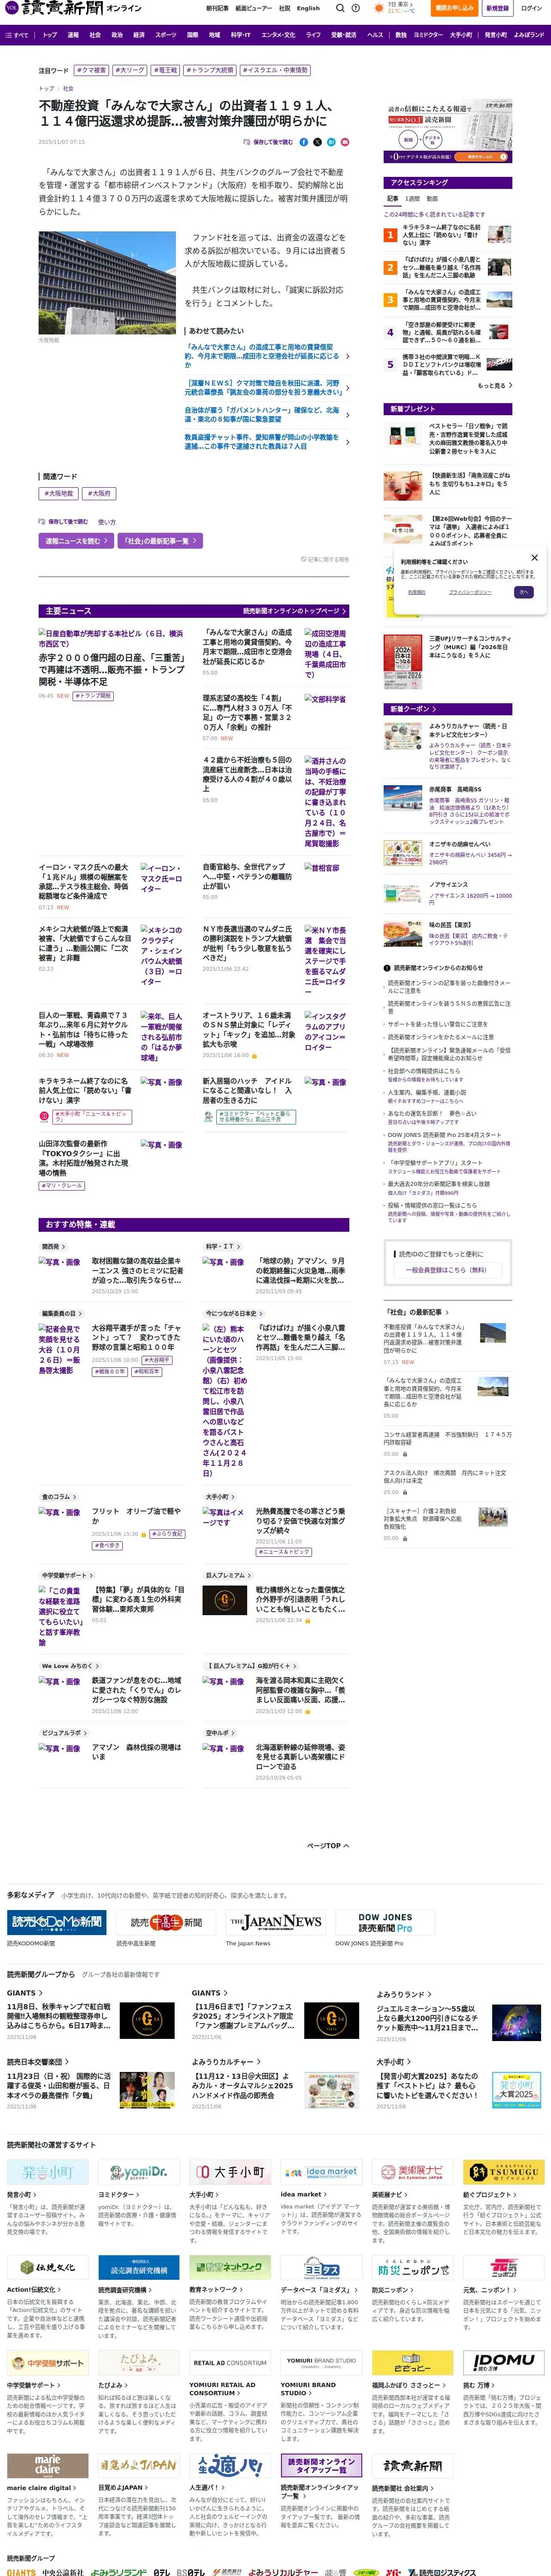Open the 読売中高生新聞 logo
The width and height of the screenshot is (551, 2576).
(x=165, y=1922)
